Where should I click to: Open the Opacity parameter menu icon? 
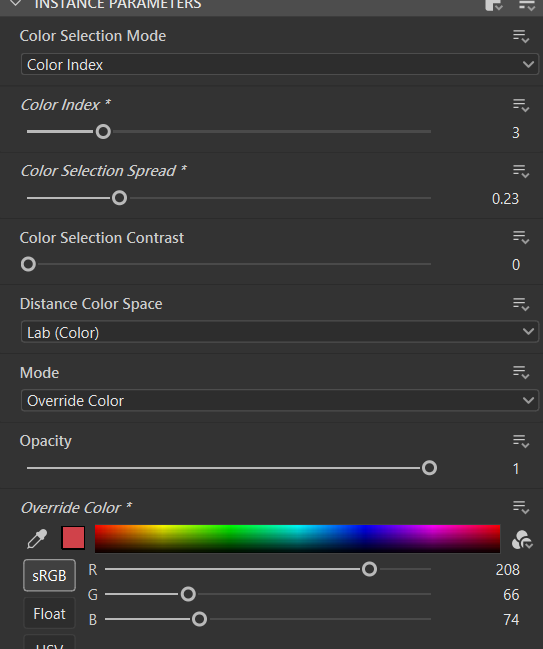(521, 441)
